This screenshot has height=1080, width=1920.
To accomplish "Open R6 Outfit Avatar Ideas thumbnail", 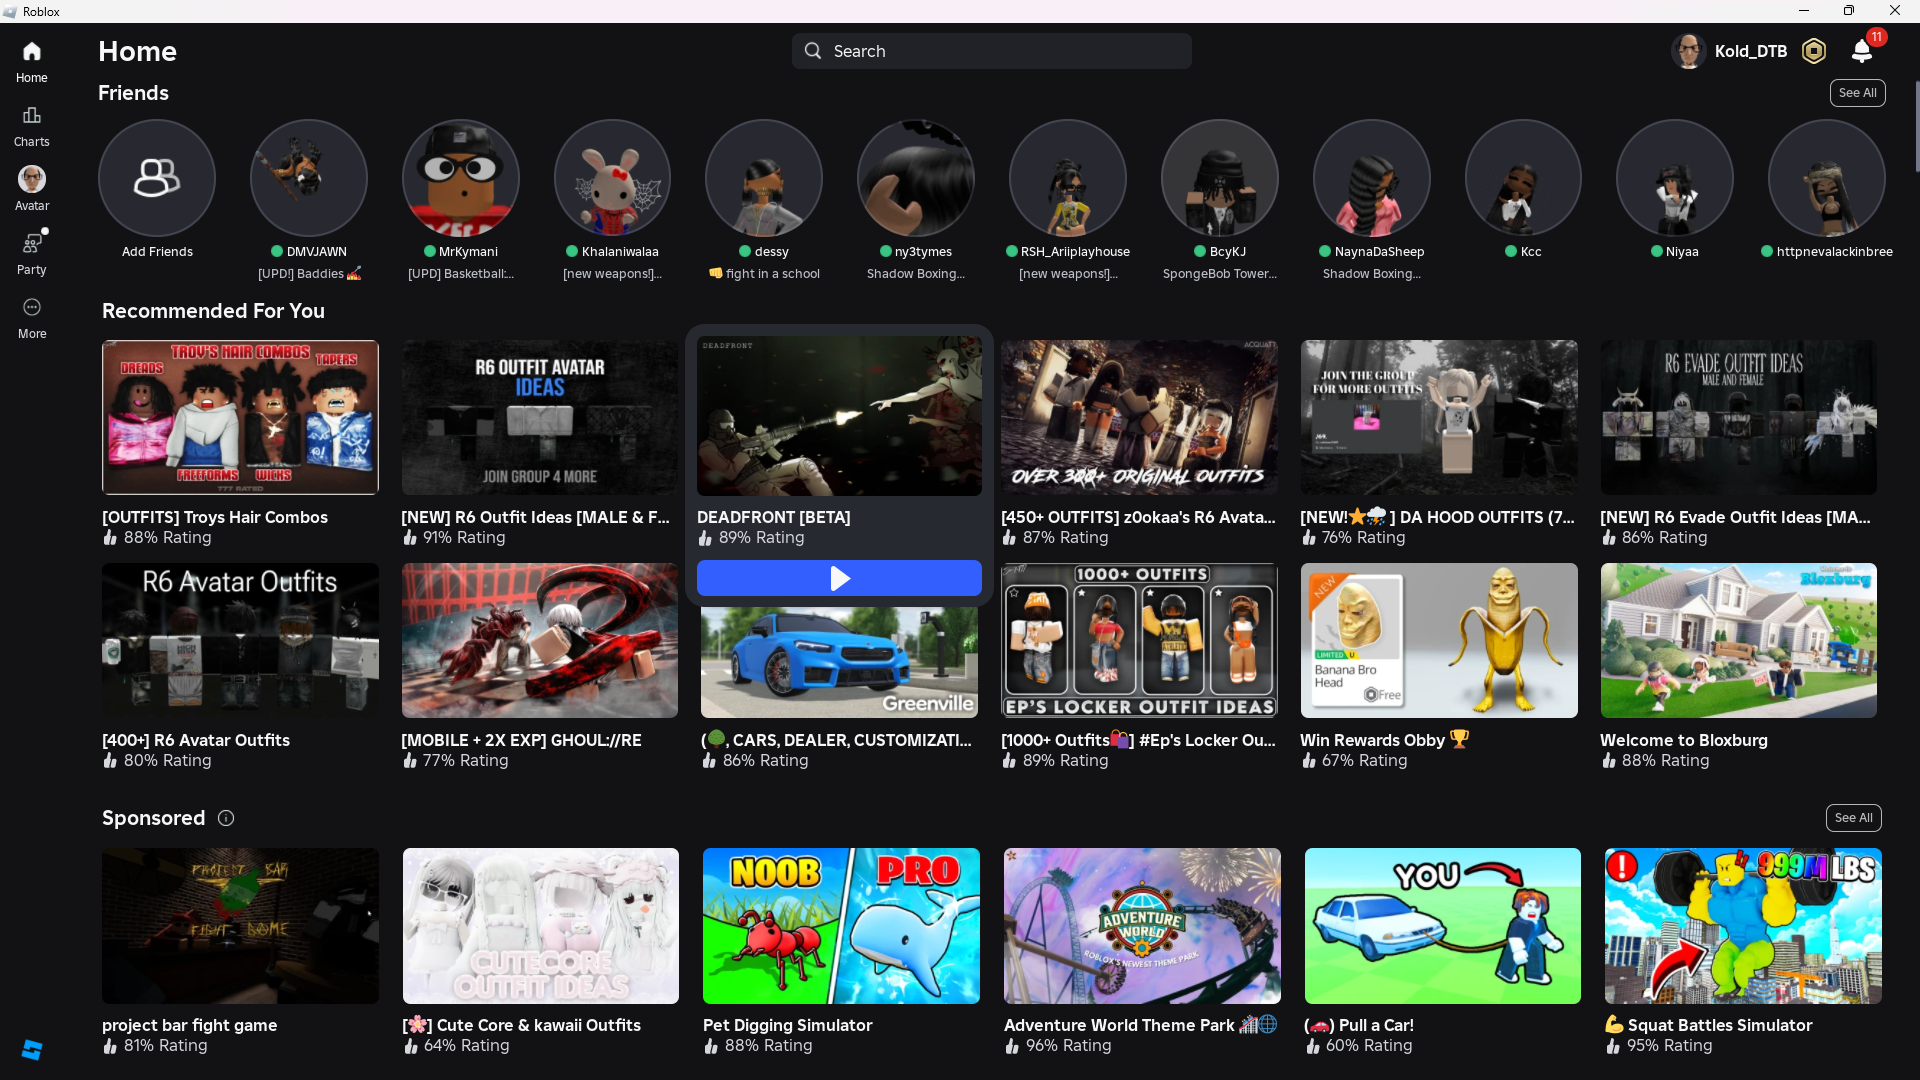I will (x=540, y=417).
